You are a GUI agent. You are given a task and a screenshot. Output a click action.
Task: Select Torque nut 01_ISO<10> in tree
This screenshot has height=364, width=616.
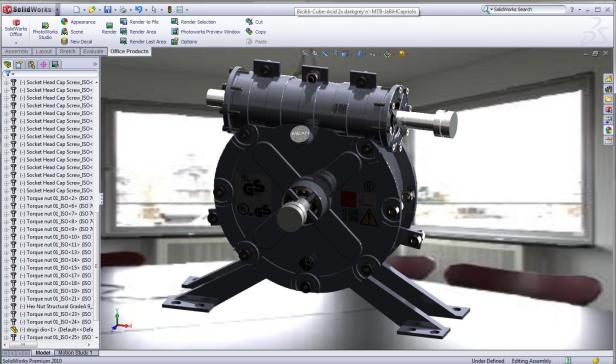click(55, 237)
